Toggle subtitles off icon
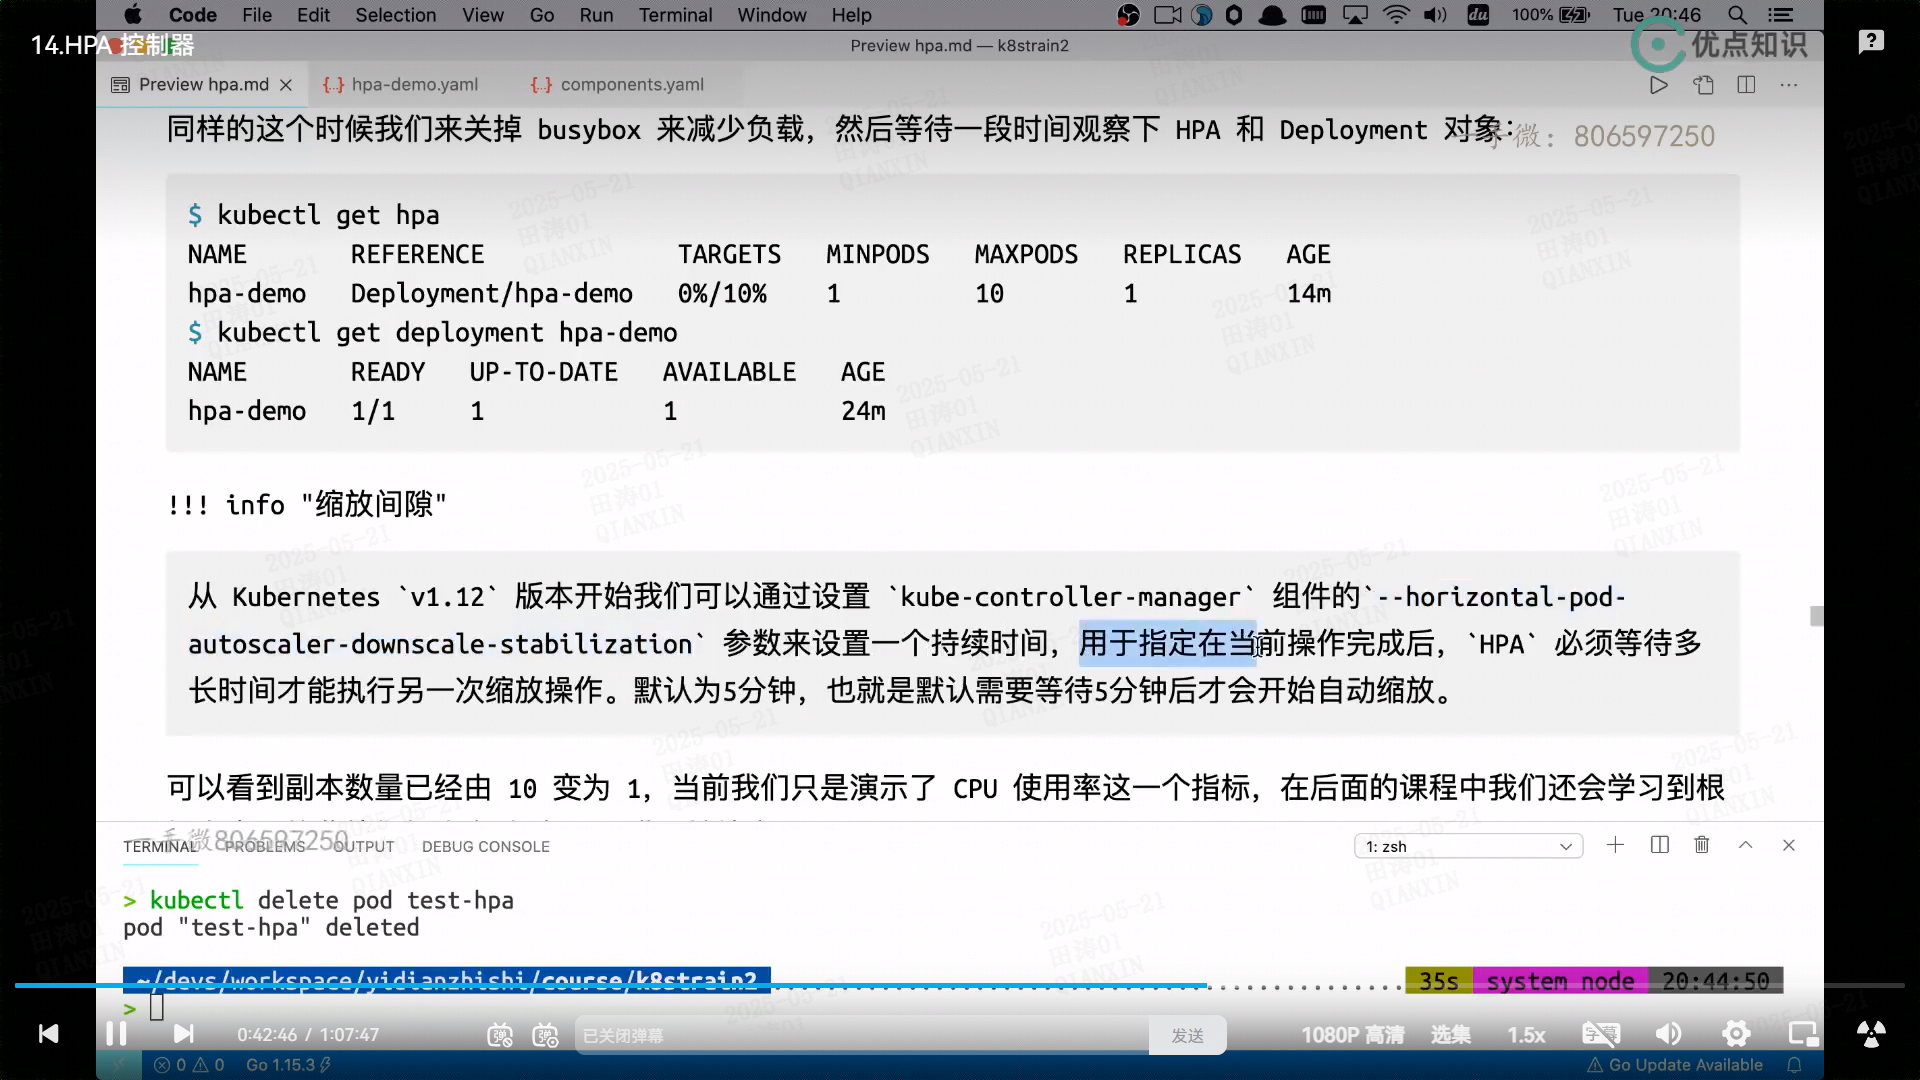This screenshot has height=1080, width=1920. pyautogui.click(x=1600, y=1034)
